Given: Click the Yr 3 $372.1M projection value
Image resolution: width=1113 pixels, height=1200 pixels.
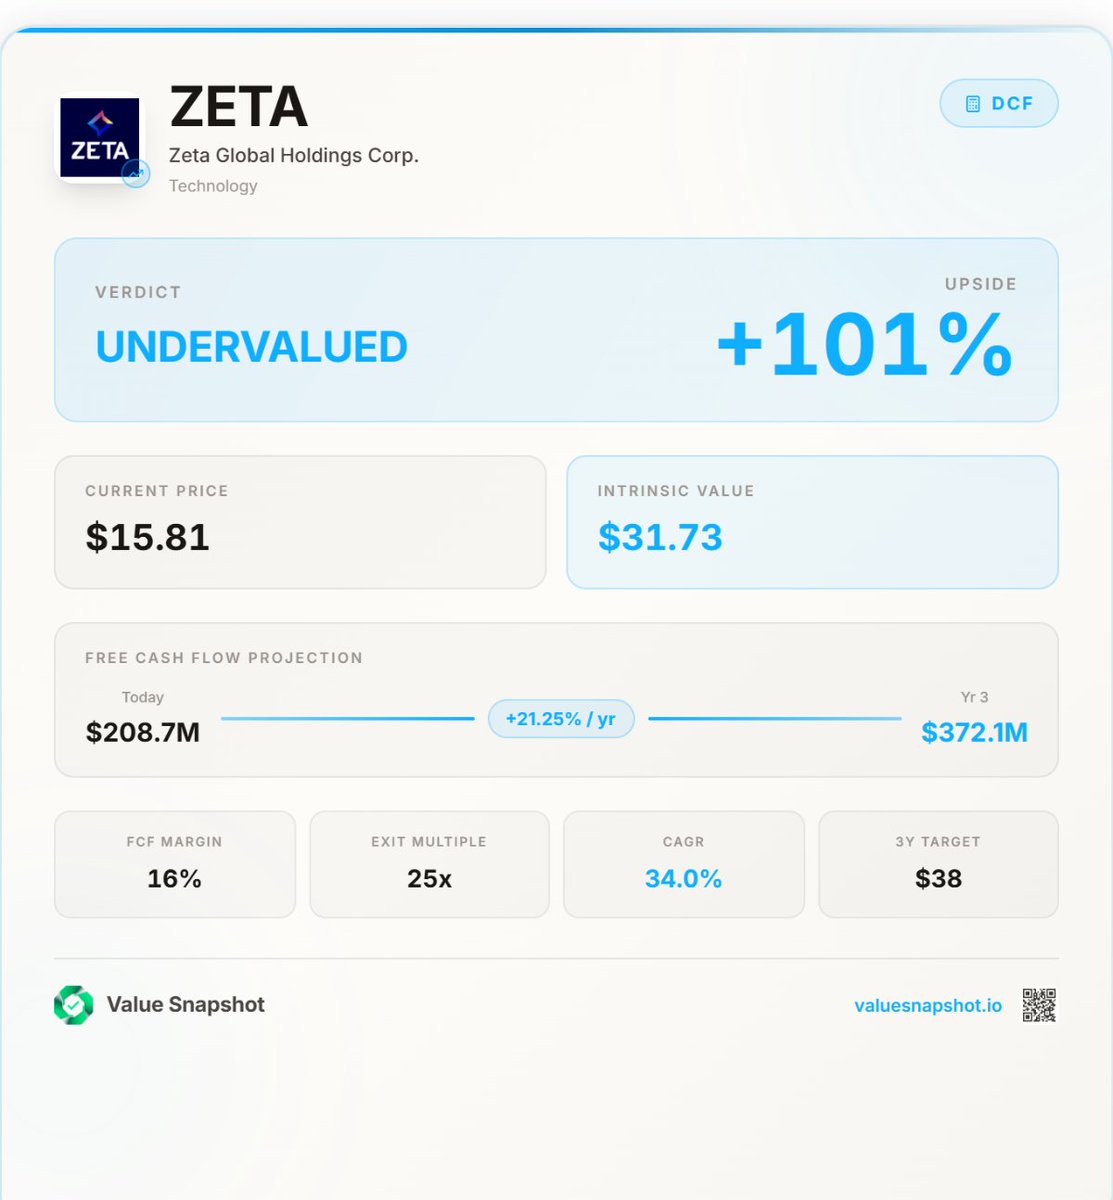Looking at the screenshot, I should pos(974,732).
